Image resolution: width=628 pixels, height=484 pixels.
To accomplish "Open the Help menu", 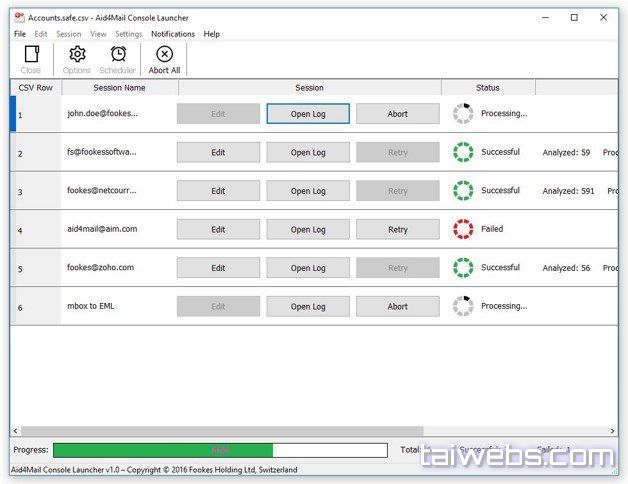I will tap(211, 34).
